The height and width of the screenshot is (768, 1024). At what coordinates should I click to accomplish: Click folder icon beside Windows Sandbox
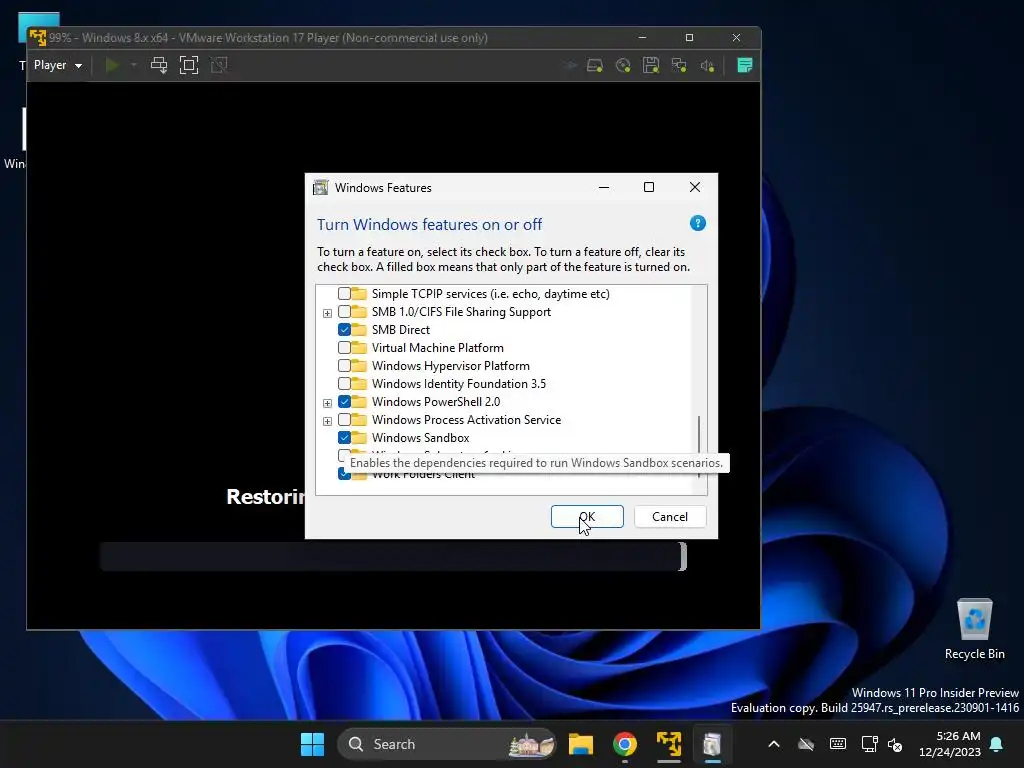pos(359,438)
